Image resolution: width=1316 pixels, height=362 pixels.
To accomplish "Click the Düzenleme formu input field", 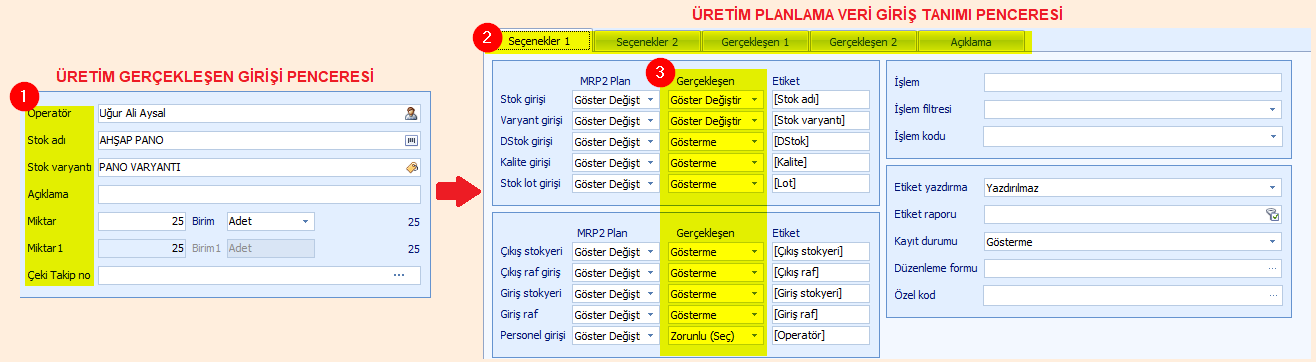I will click(1133, 268).
